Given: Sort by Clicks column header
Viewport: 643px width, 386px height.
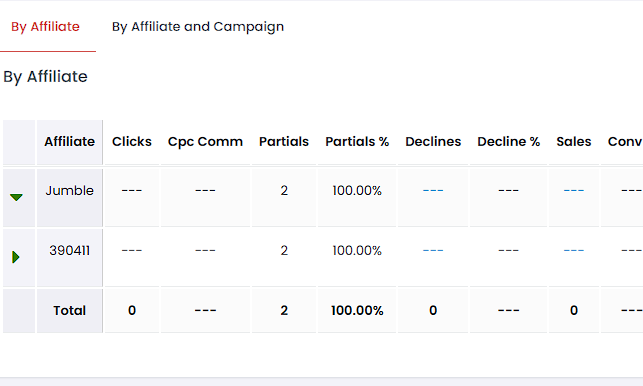Looking at the screenshot, I should (132, 142).
